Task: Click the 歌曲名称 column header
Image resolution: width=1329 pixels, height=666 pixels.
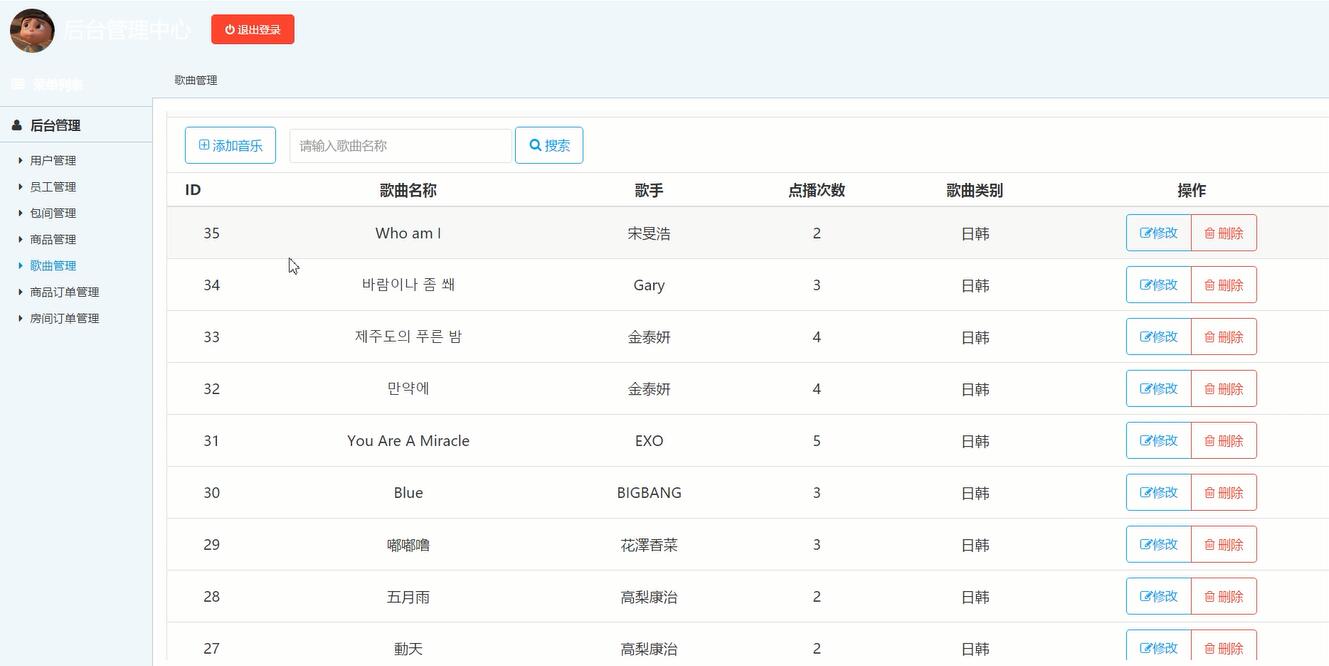Action: click(x=408, y=190)
